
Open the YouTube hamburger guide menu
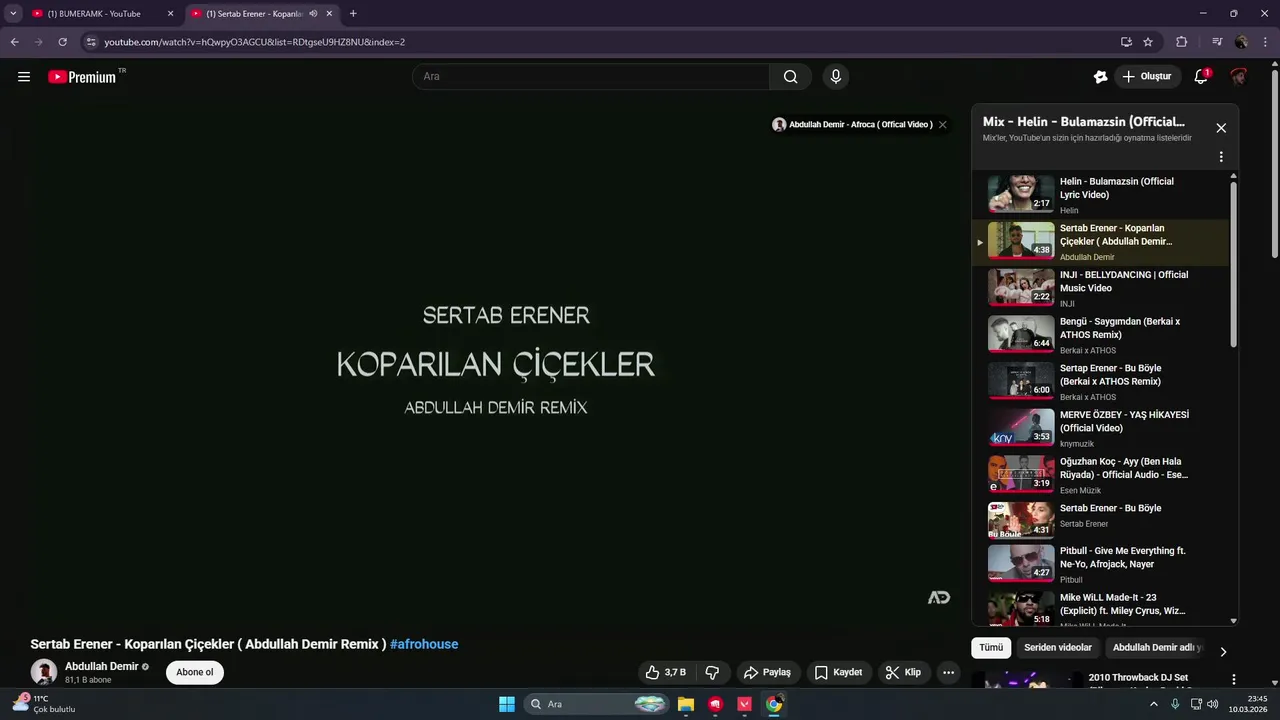(x=24, y=77)
